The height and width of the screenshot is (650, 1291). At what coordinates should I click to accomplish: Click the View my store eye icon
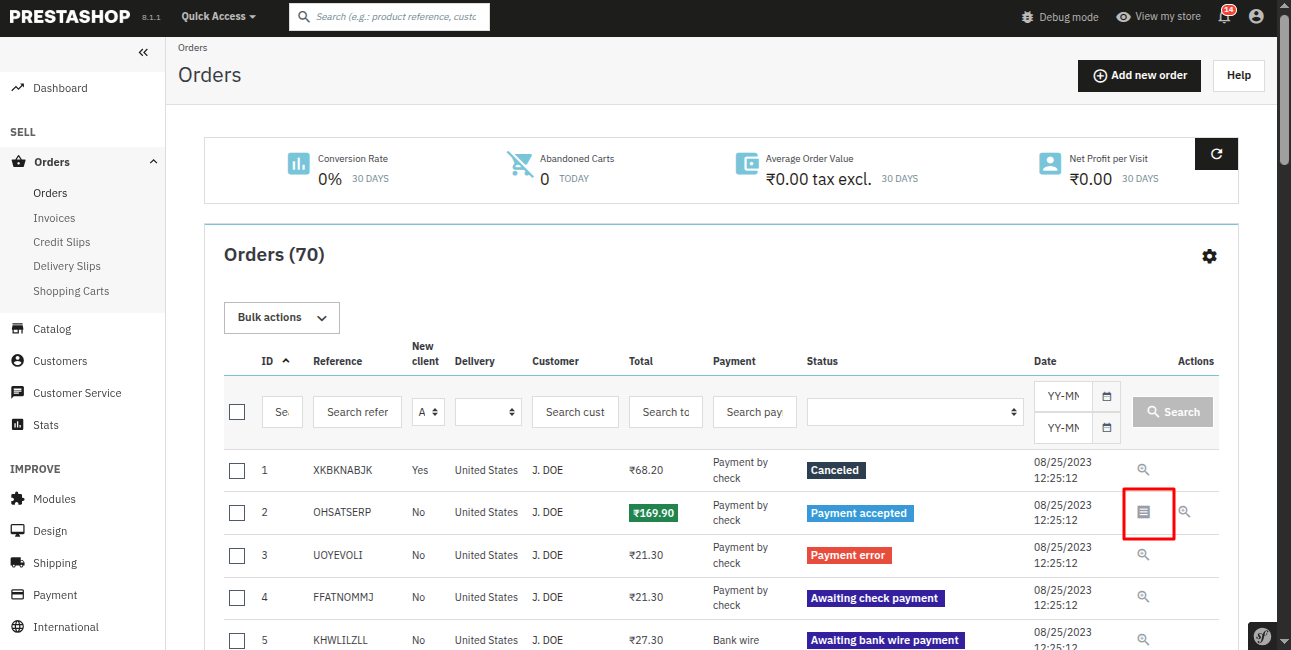pos(1123,17)
